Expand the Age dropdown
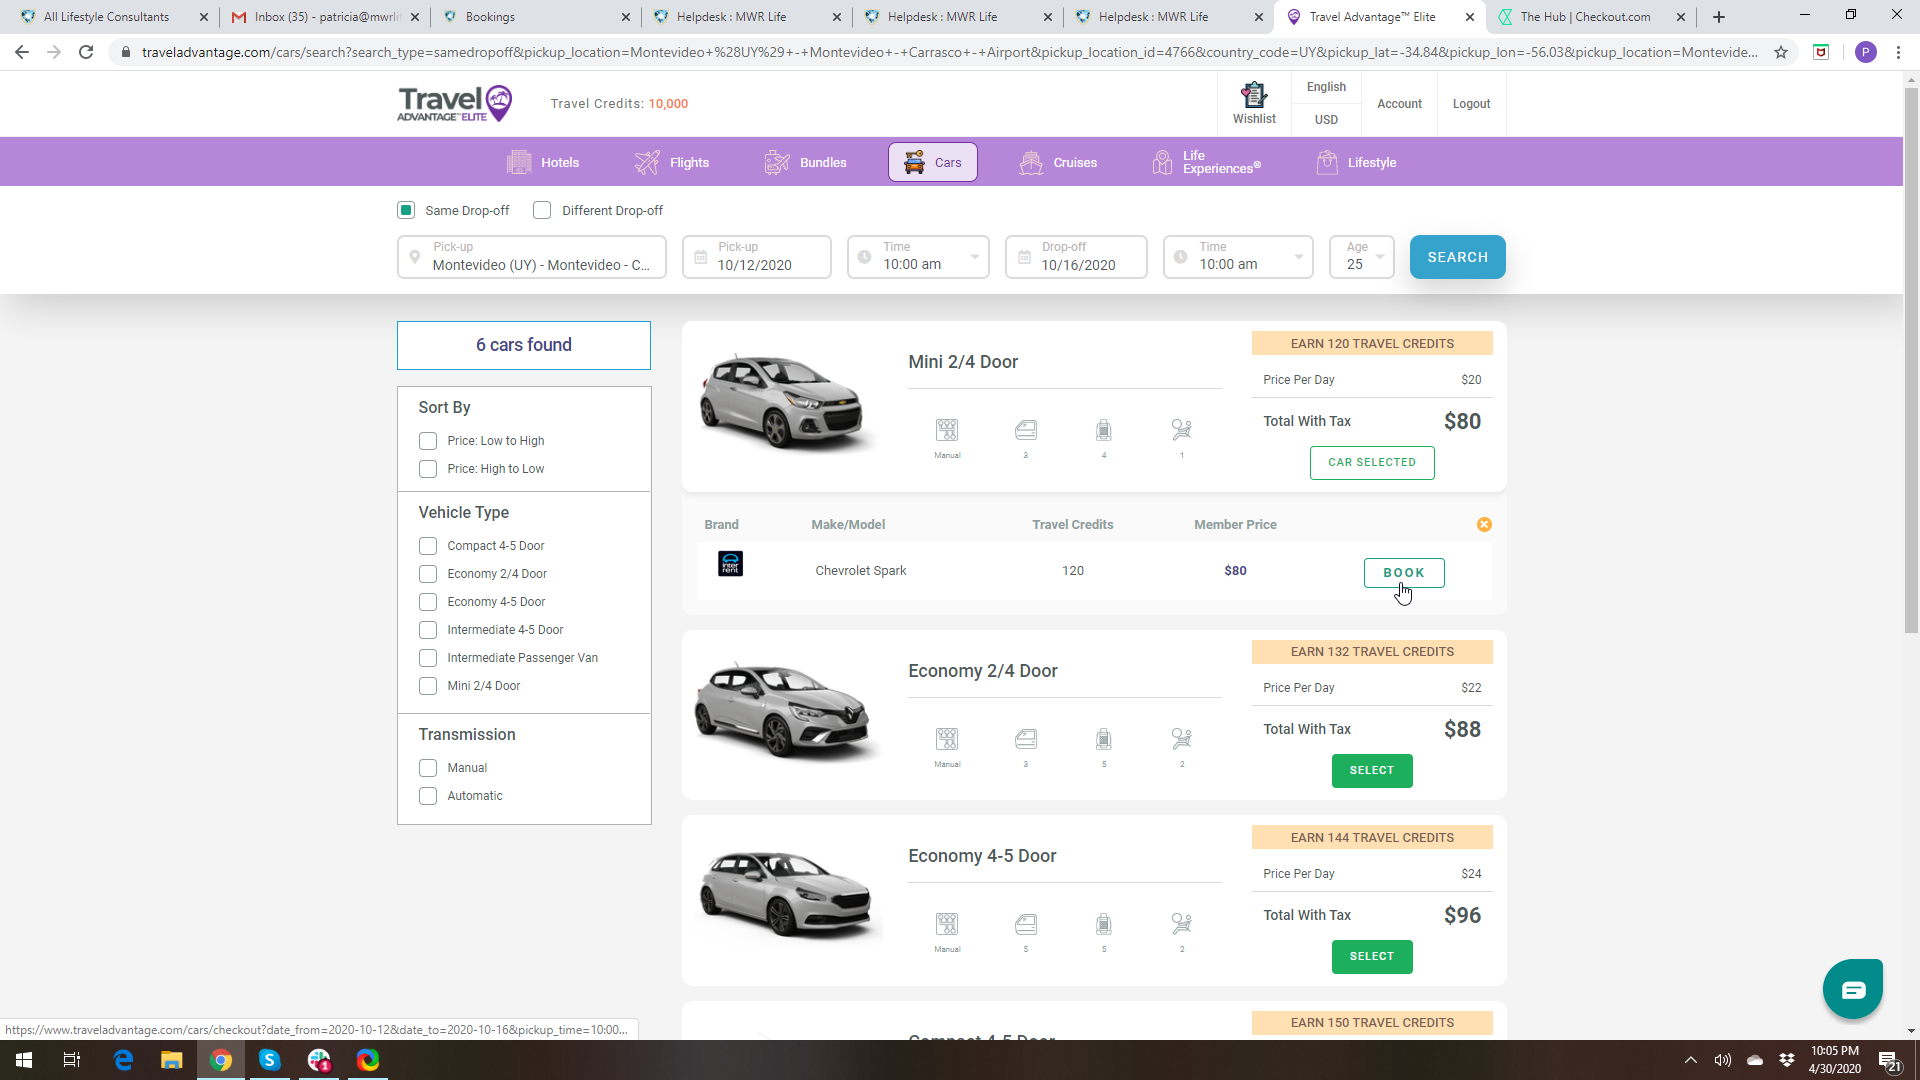Image resolution: width=1920 pixels, height=1080 pixels. coord(1362,257)
